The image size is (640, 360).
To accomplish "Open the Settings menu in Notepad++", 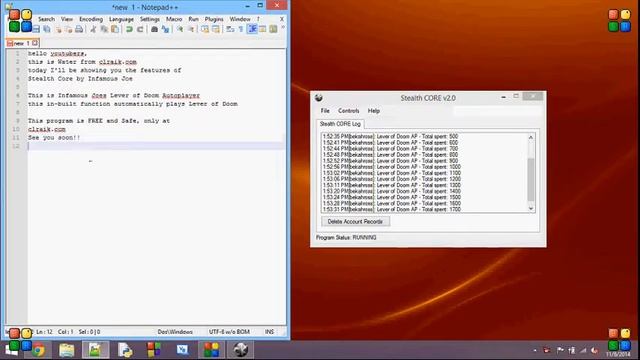I will (x=149, y=19).
